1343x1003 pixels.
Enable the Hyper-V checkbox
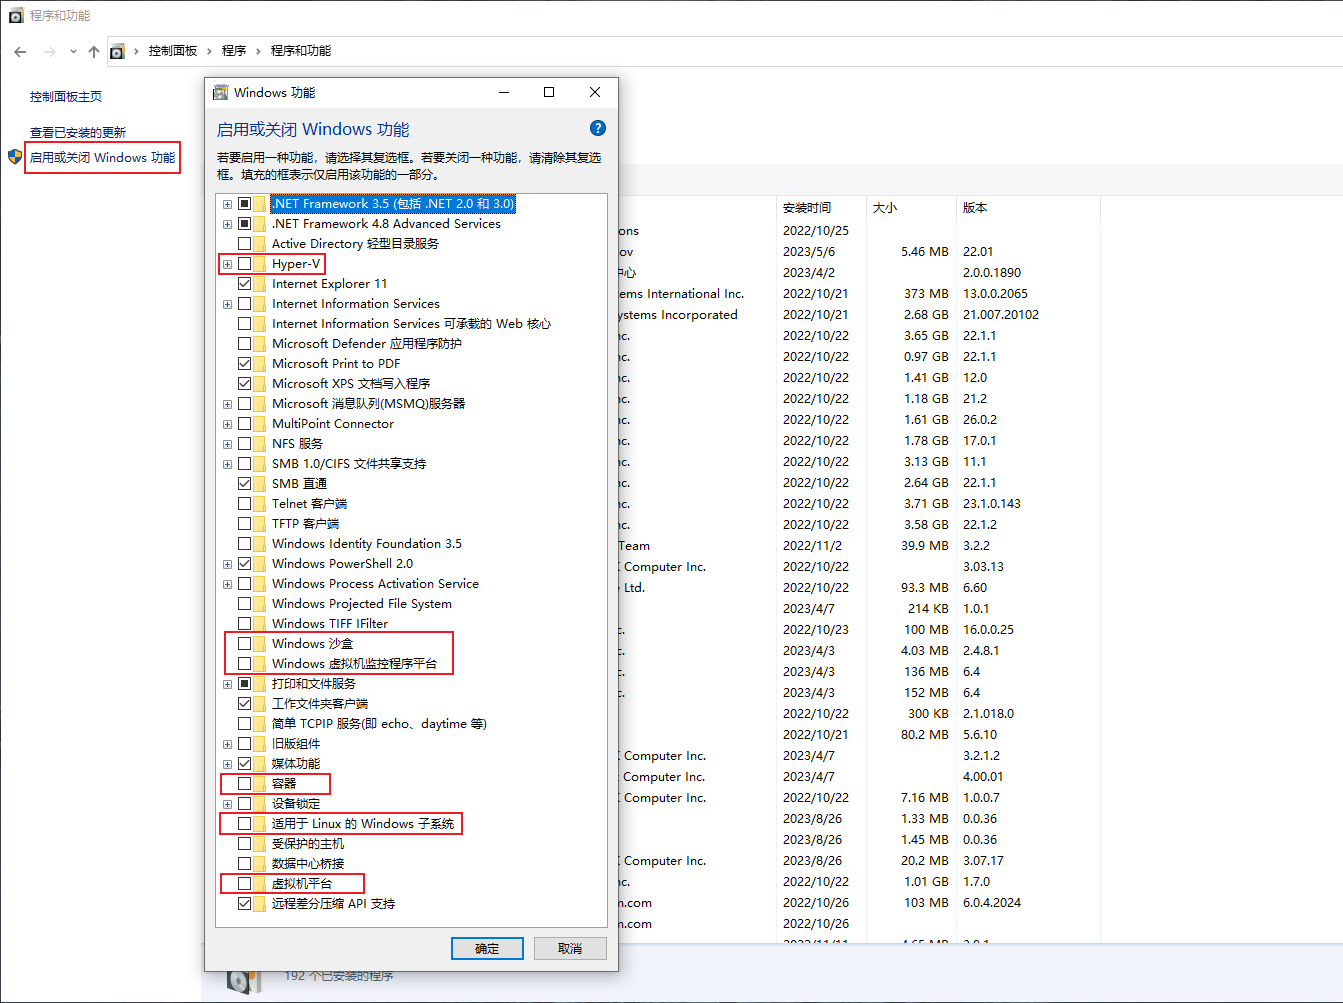[244, 264]
